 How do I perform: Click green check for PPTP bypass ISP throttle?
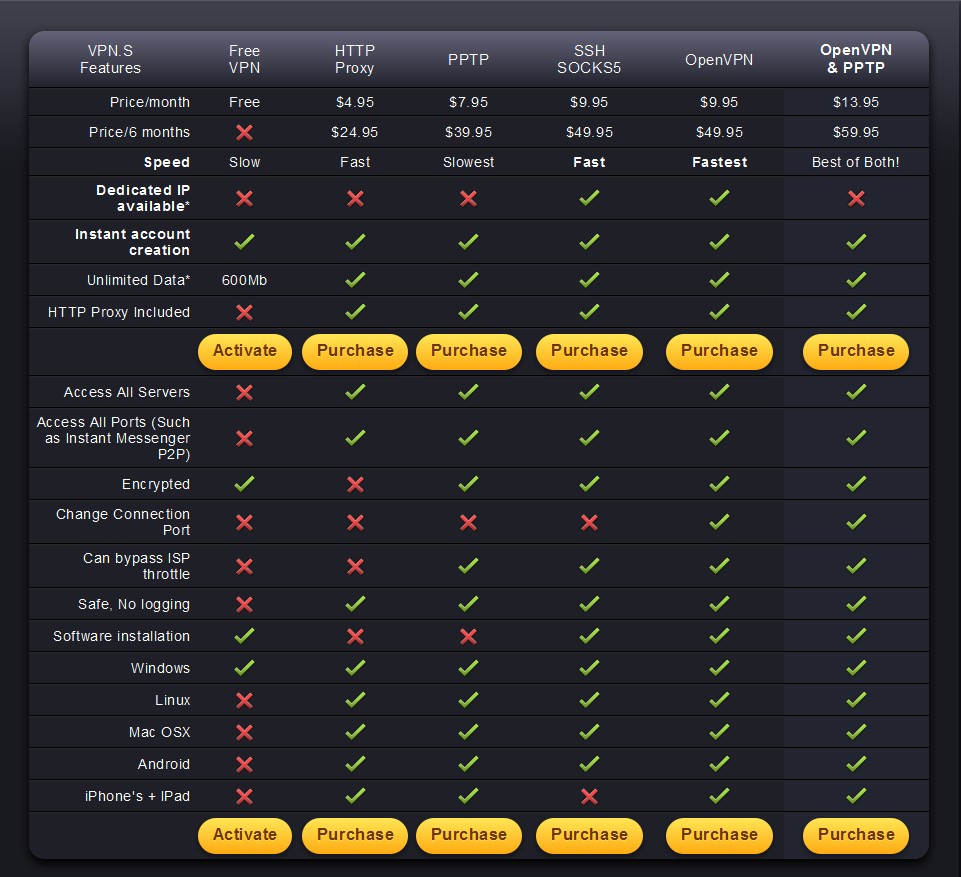[468, 565]
